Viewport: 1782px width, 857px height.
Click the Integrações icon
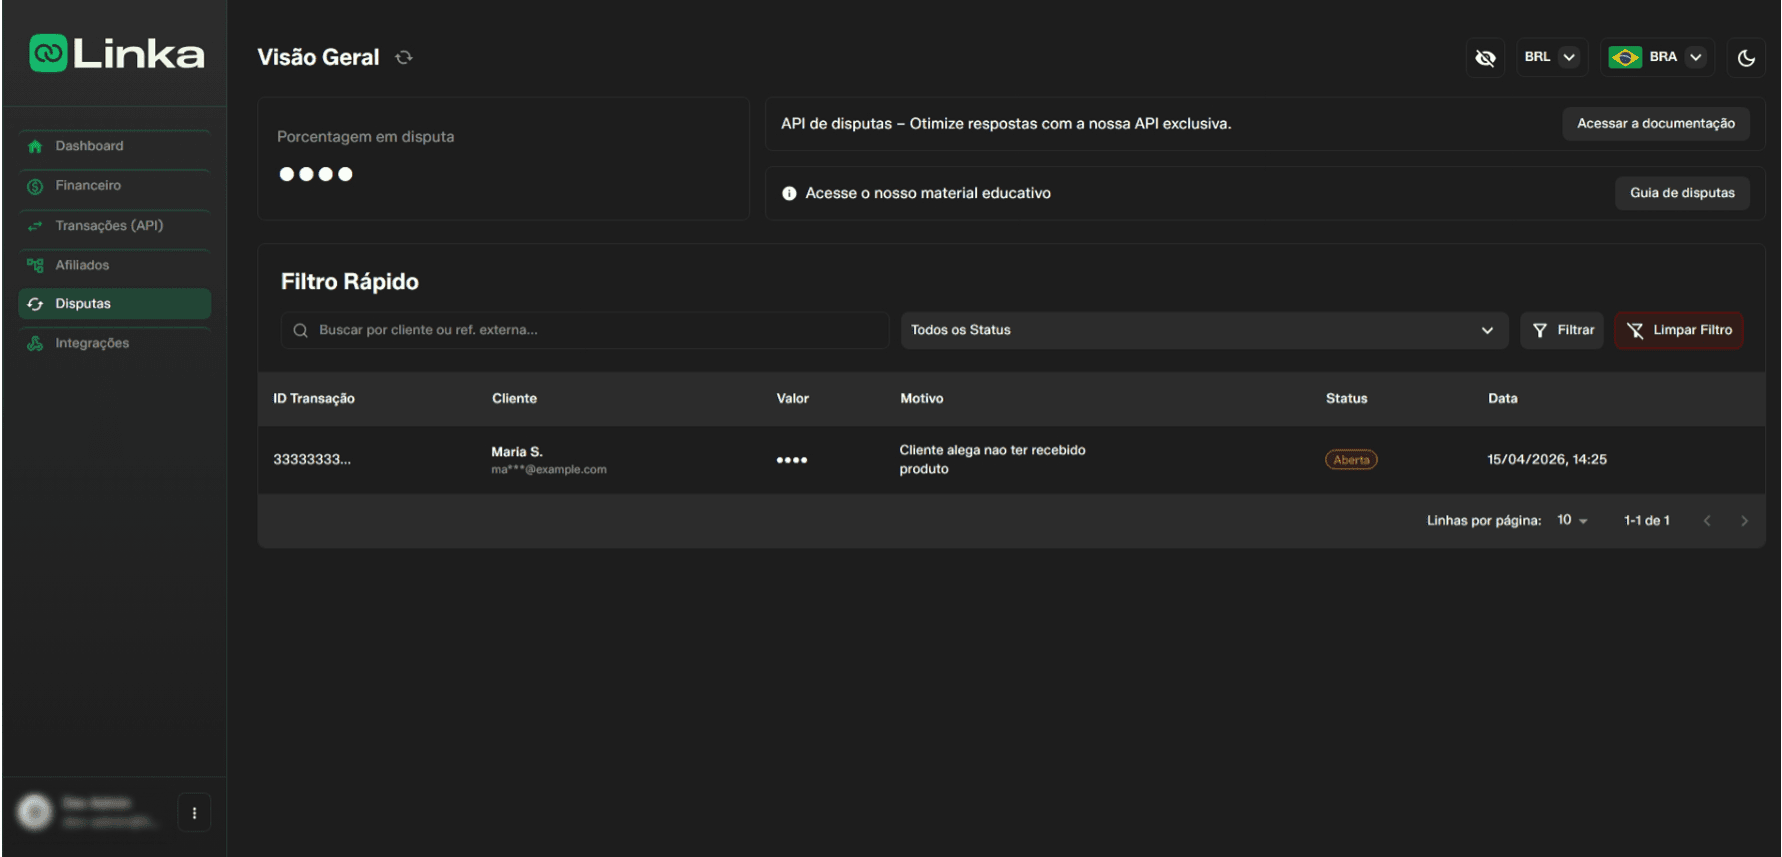pos(35,343)
